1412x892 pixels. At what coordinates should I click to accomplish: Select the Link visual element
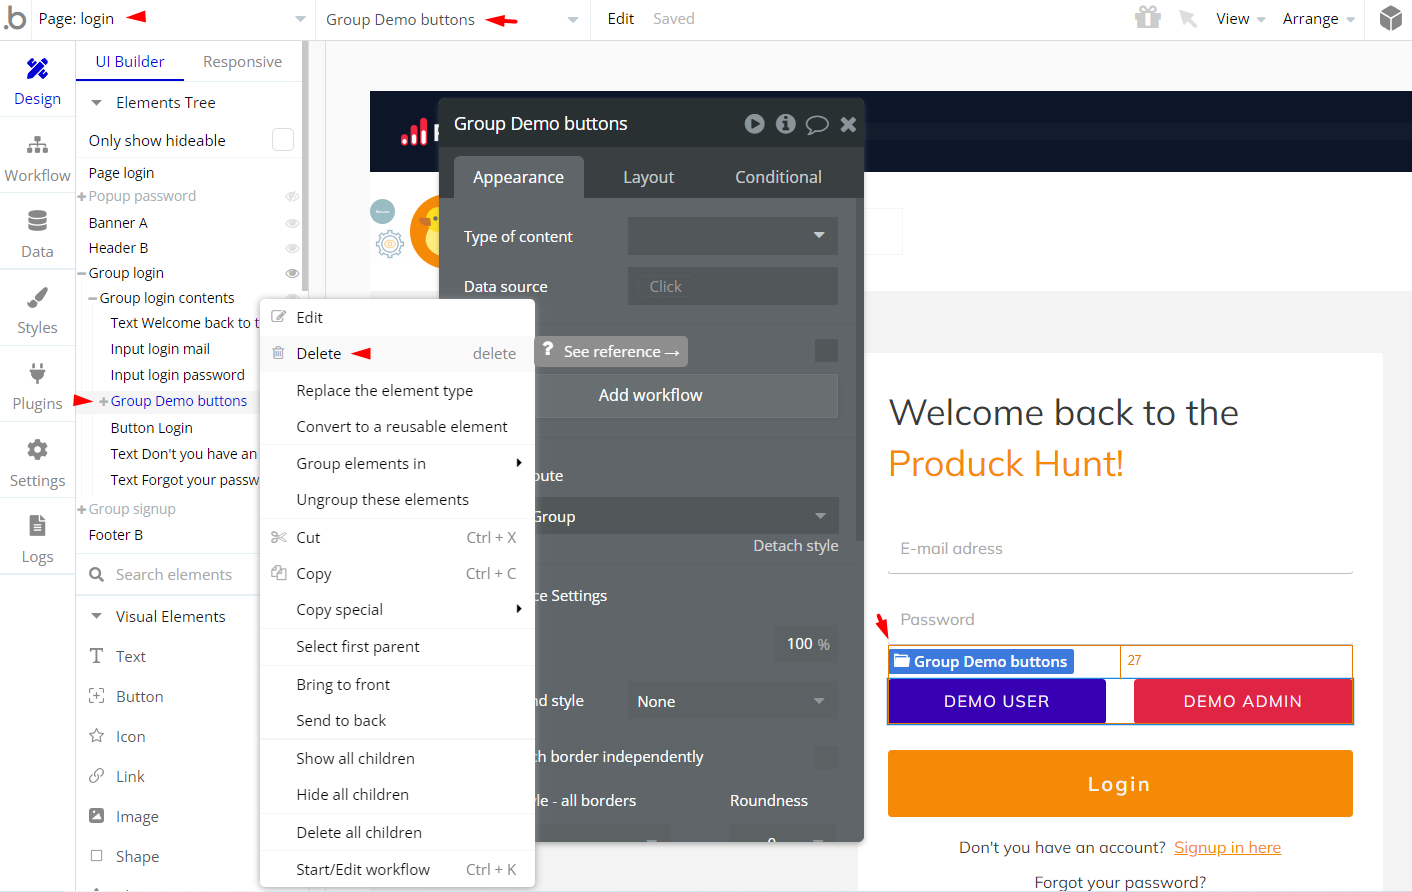click(130, 776)
